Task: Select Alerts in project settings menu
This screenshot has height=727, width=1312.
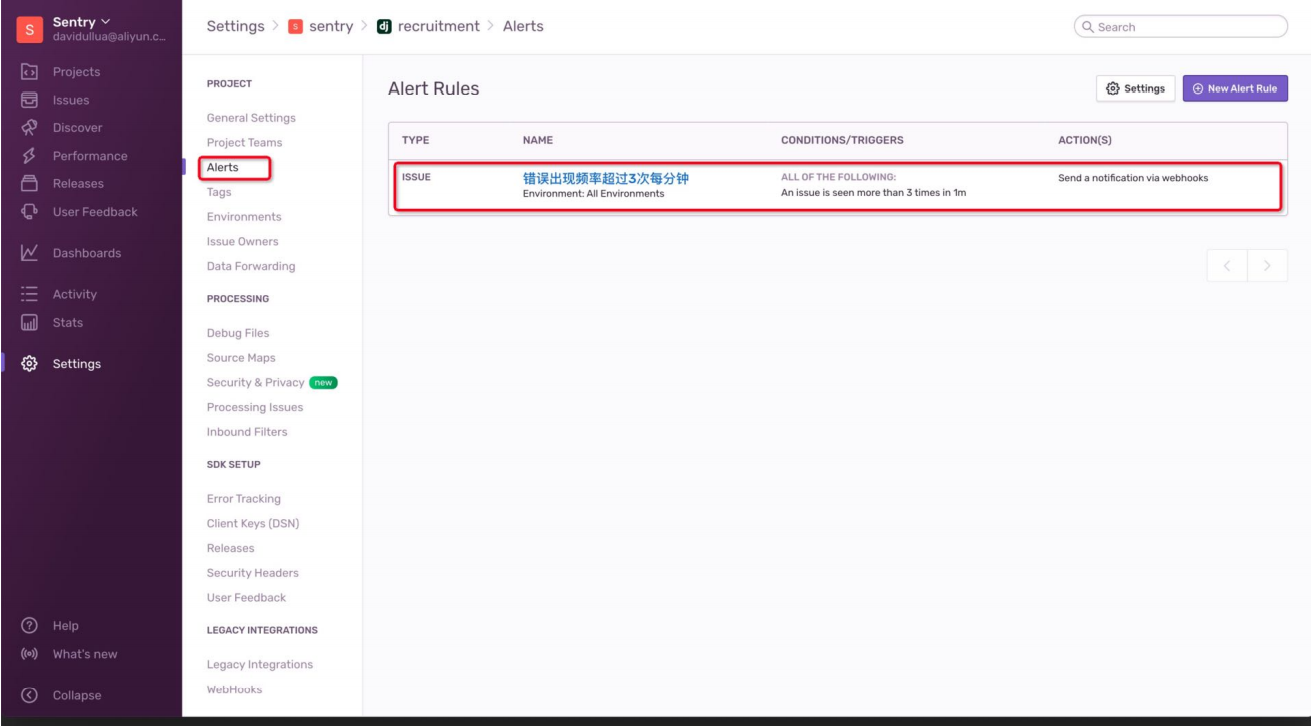Action: (x=223, y=167)
